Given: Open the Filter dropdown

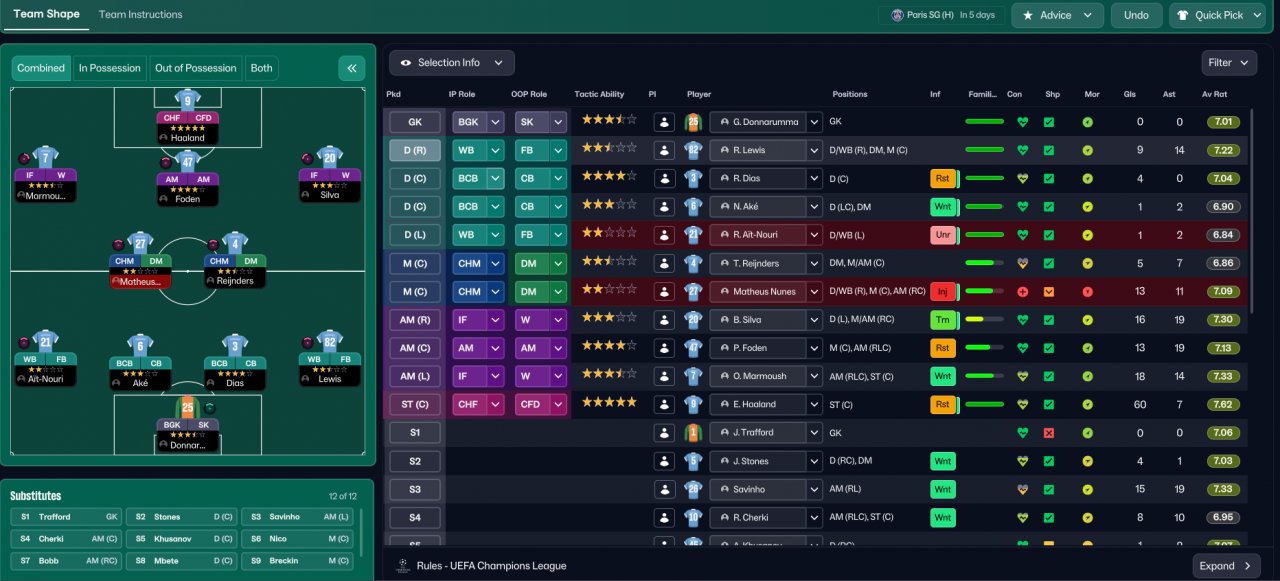Looking at the screenshot, I should (1229, 62).
